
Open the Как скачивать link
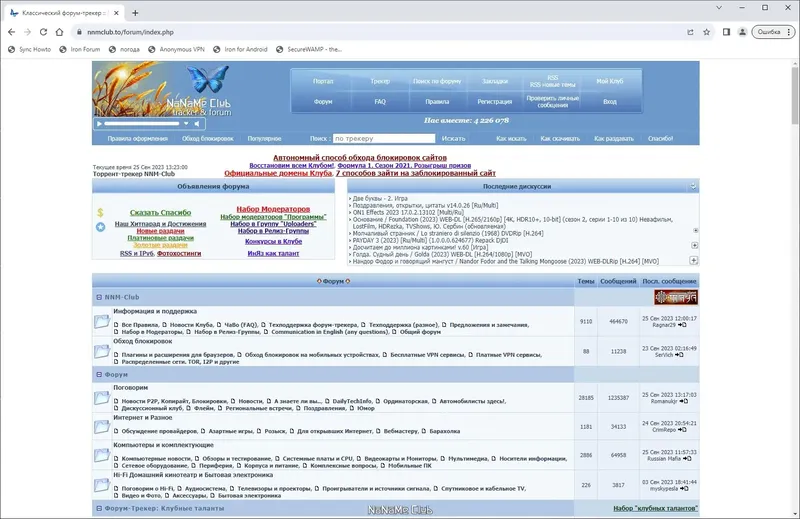[x=560, y=138]
